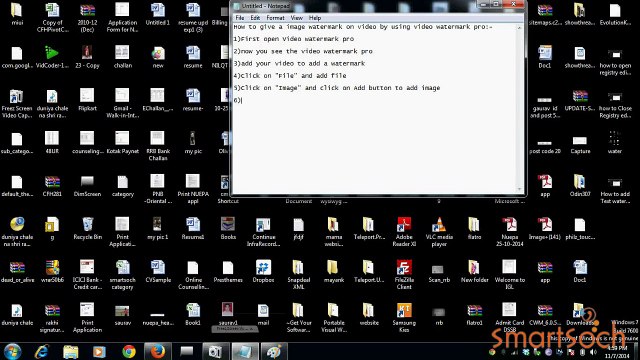Select the New folder desktop icon

[474, 272]
